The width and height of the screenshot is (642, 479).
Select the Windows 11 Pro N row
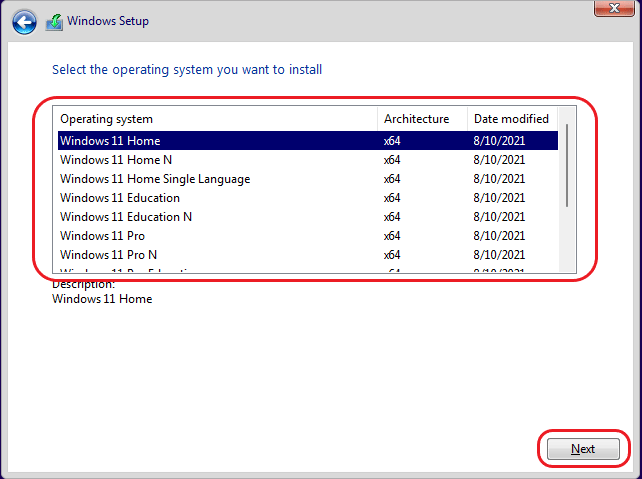coord(308,255)
